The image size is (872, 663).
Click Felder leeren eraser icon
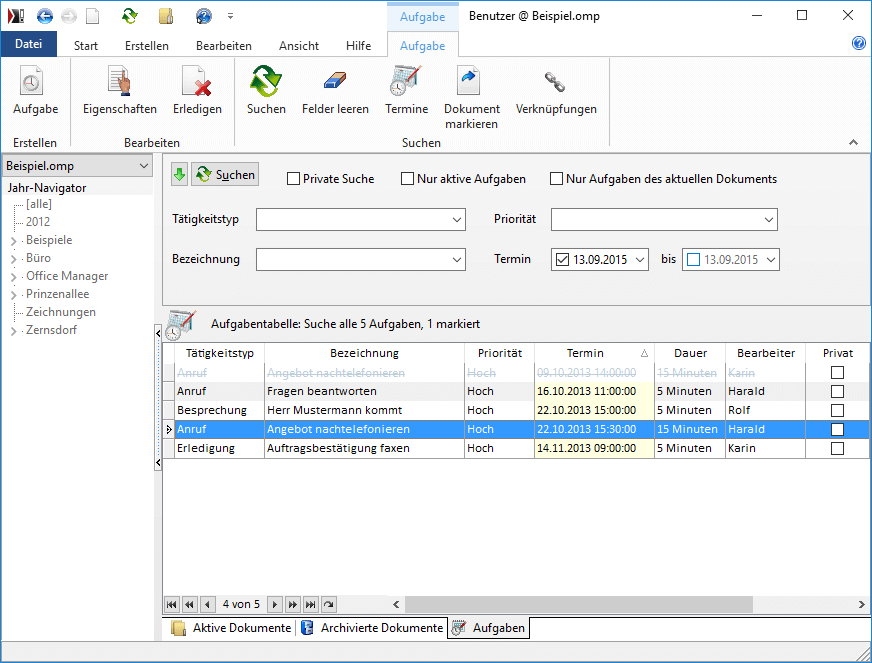[335, 81]
